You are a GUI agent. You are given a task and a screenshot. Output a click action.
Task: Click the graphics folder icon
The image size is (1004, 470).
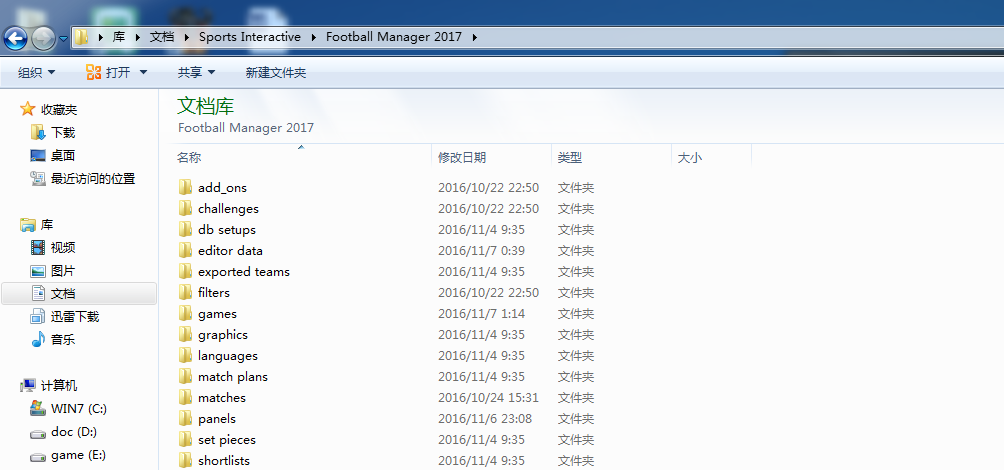(x=186, y=334)
